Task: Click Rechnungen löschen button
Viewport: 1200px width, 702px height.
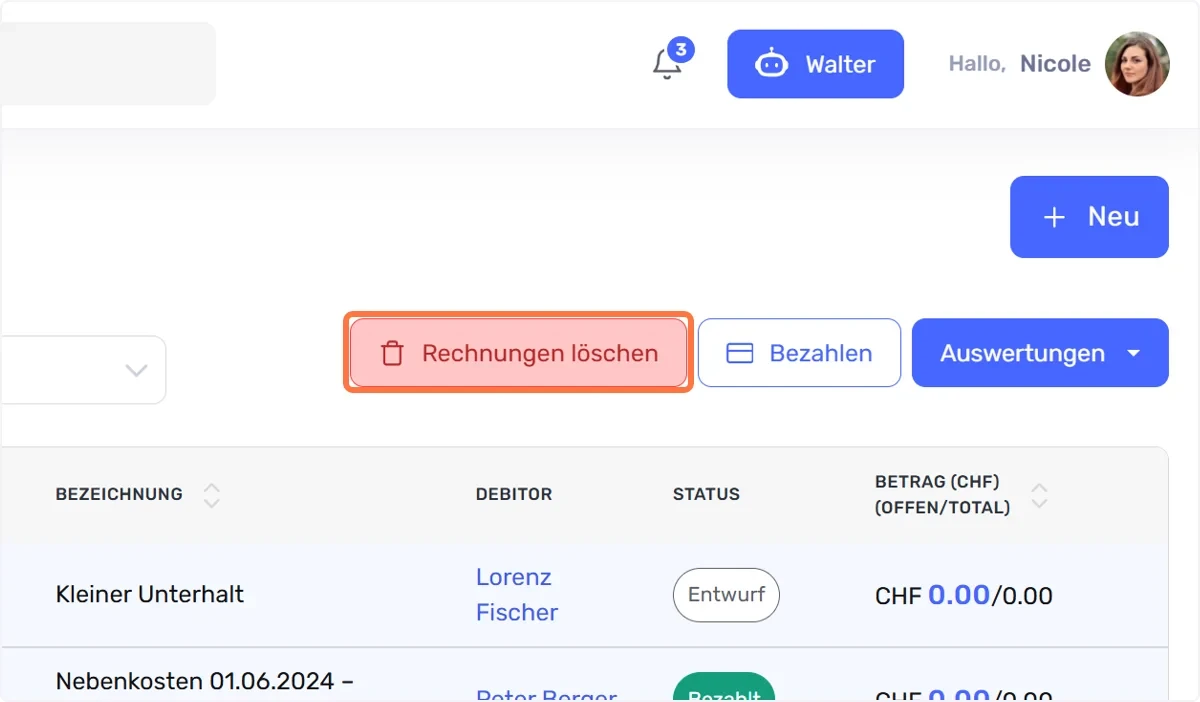Action: (x=518, y=352)
